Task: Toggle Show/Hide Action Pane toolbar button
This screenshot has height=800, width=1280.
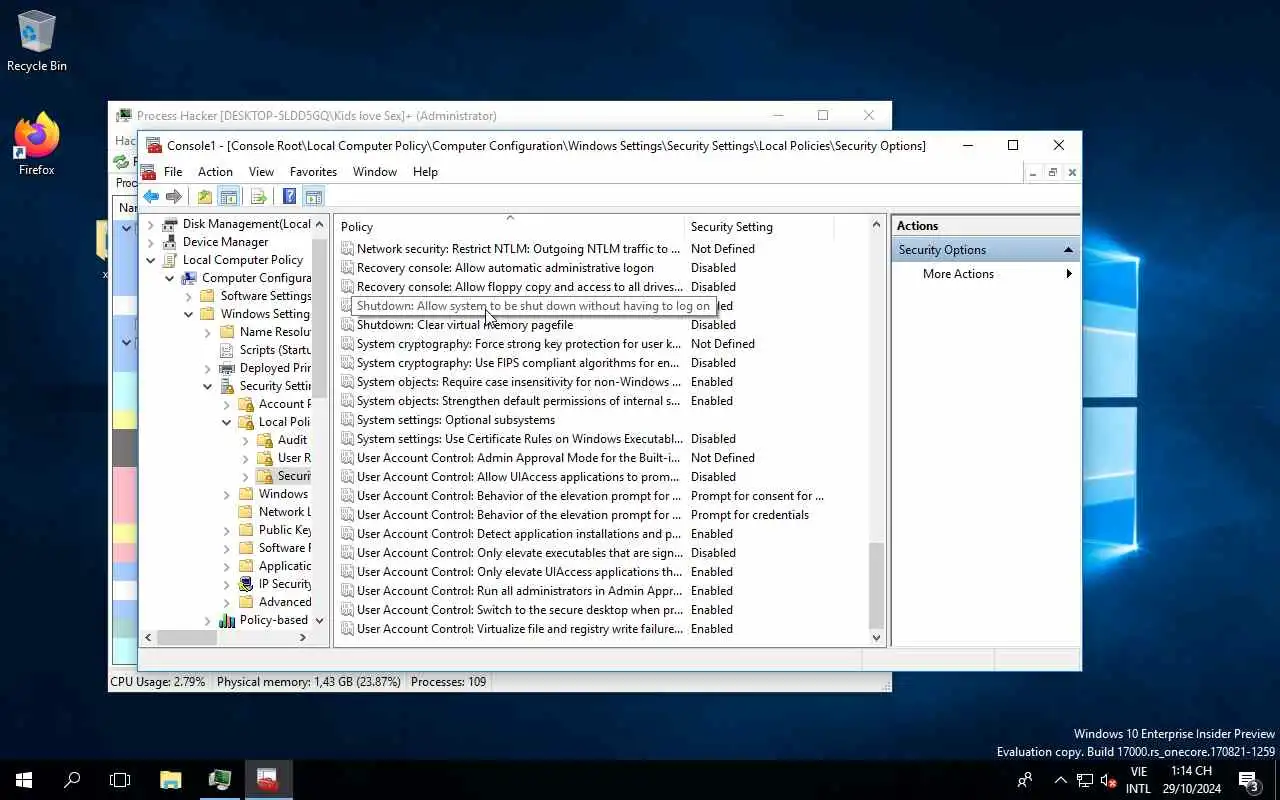Action: coord(313,197)
